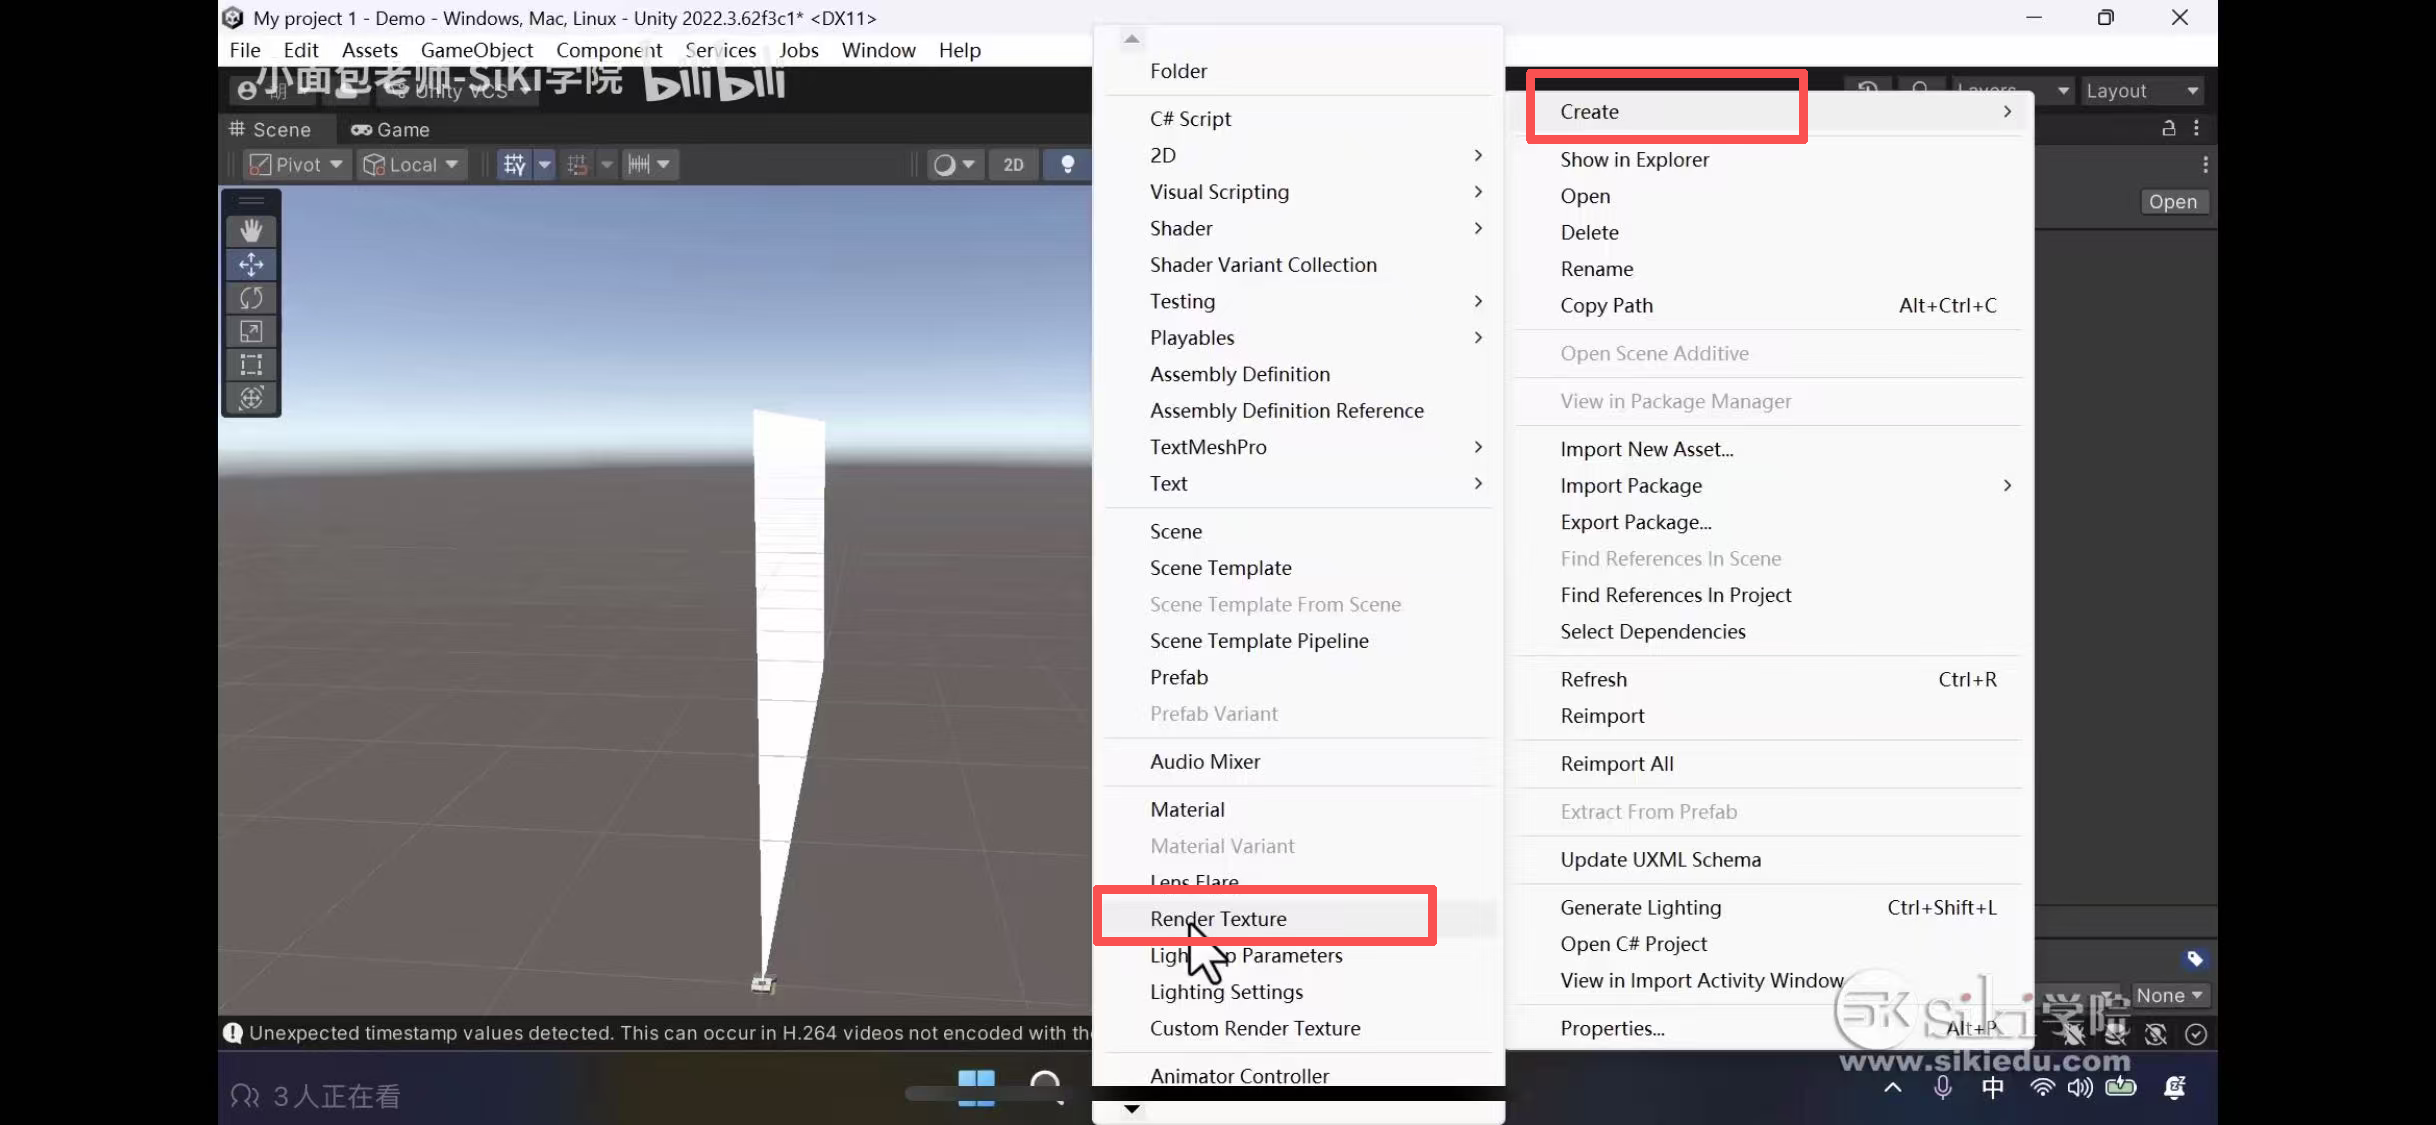The height and width of the screenshot is (1125, 2436).
Task: Toggle Local/Global handle rotation
Action: (411, 164)
